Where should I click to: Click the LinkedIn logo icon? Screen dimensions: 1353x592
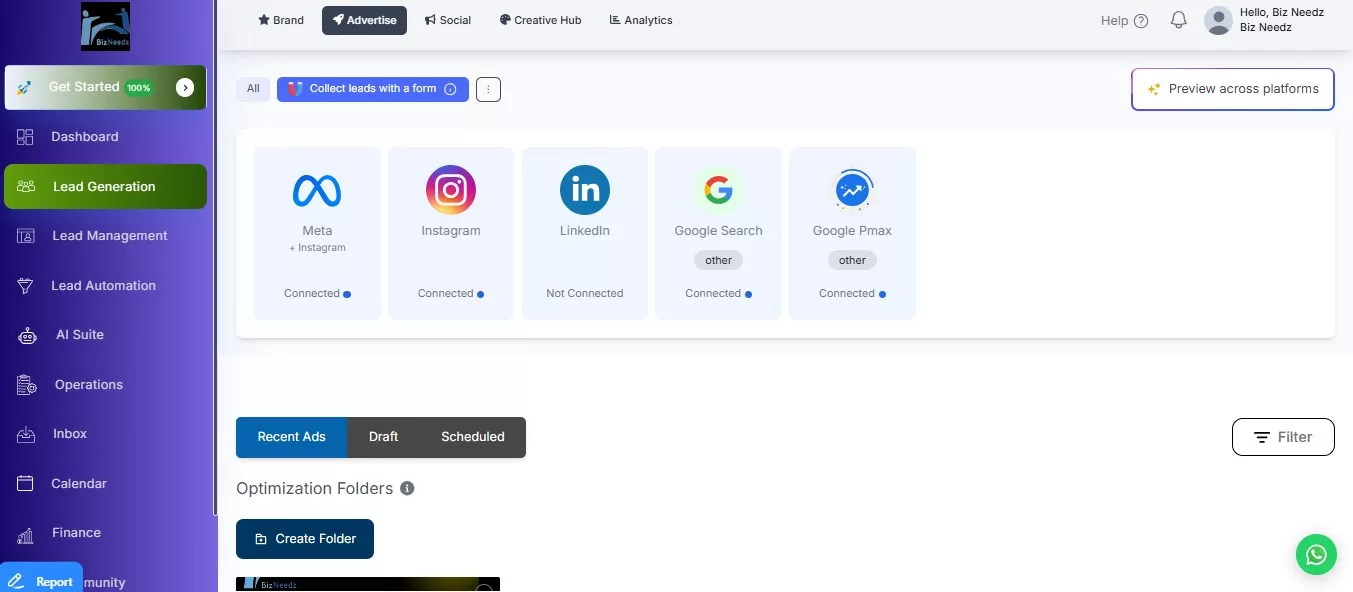pyautogui.click(x=585, y=190)
